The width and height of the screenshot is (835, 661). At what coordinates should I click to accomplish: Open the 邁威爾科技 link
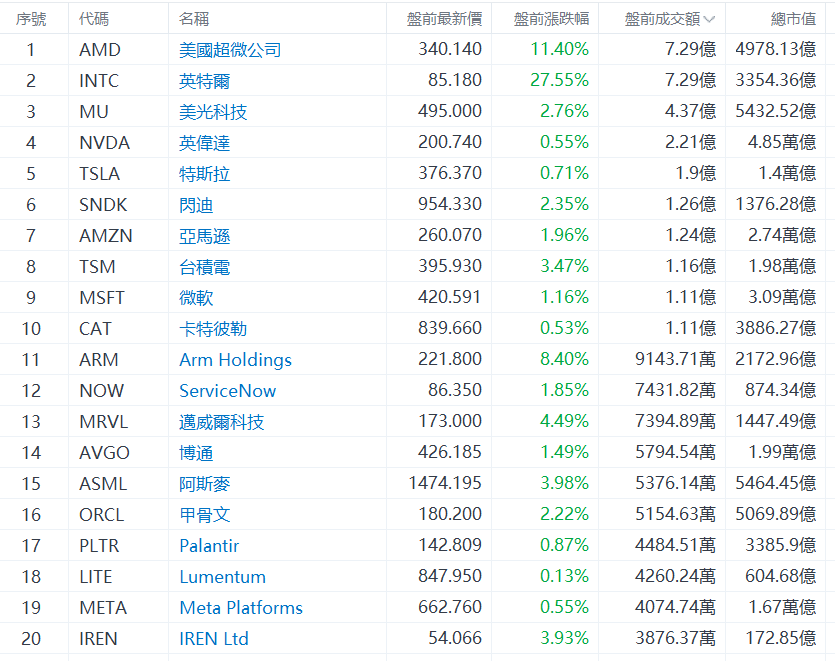[222, 422]
